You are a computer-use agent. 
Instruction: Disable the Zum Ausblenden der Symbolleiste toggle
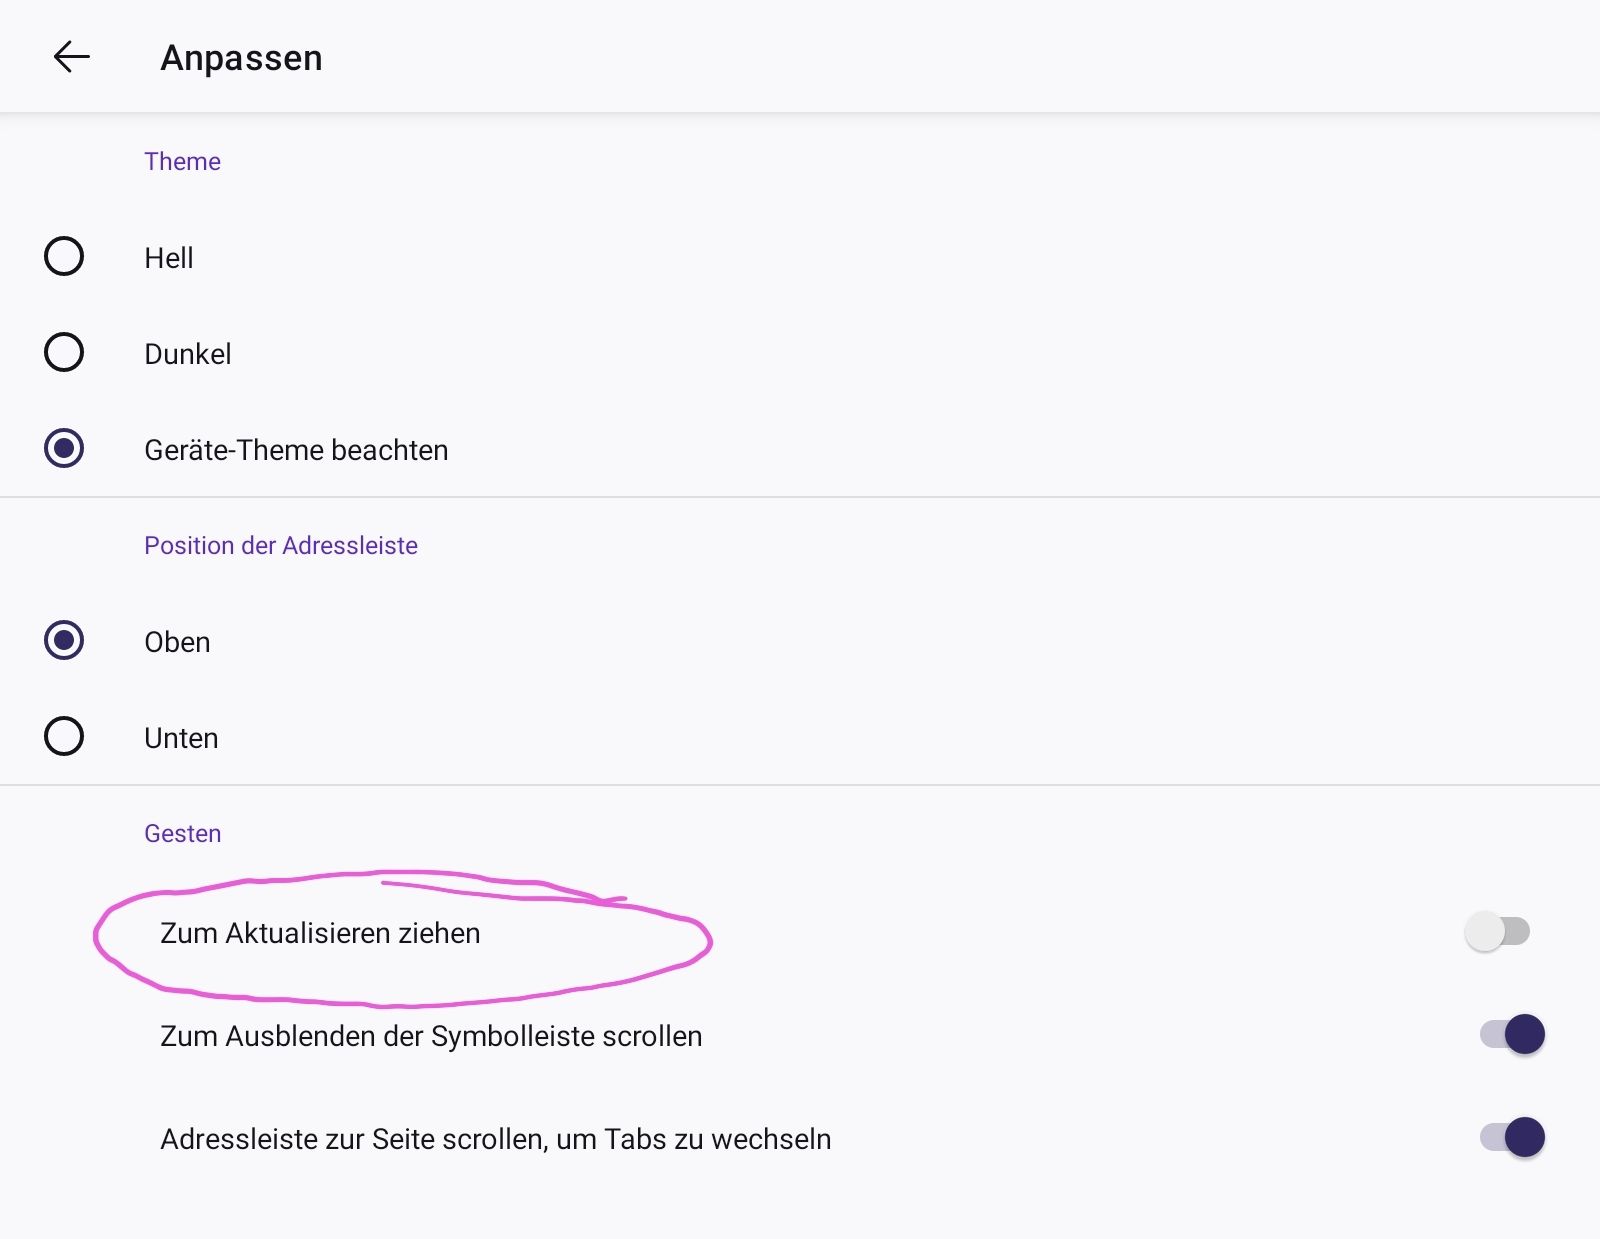tap(1512, 1034)
